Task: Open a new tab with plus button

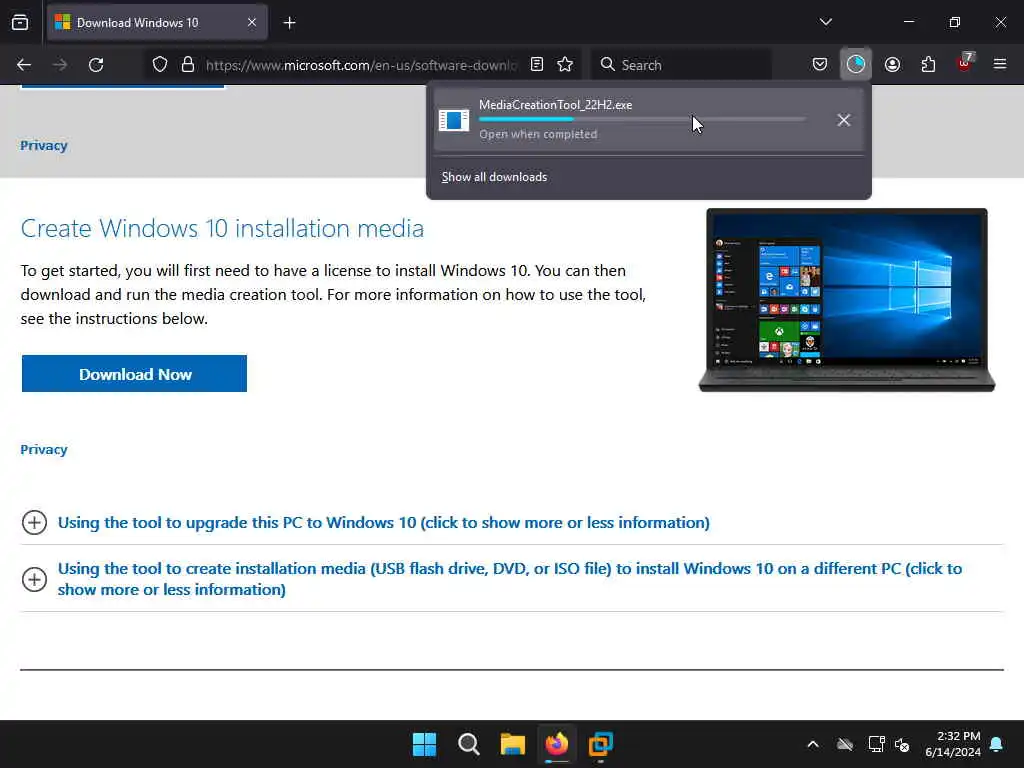Action: coord(289,23)
